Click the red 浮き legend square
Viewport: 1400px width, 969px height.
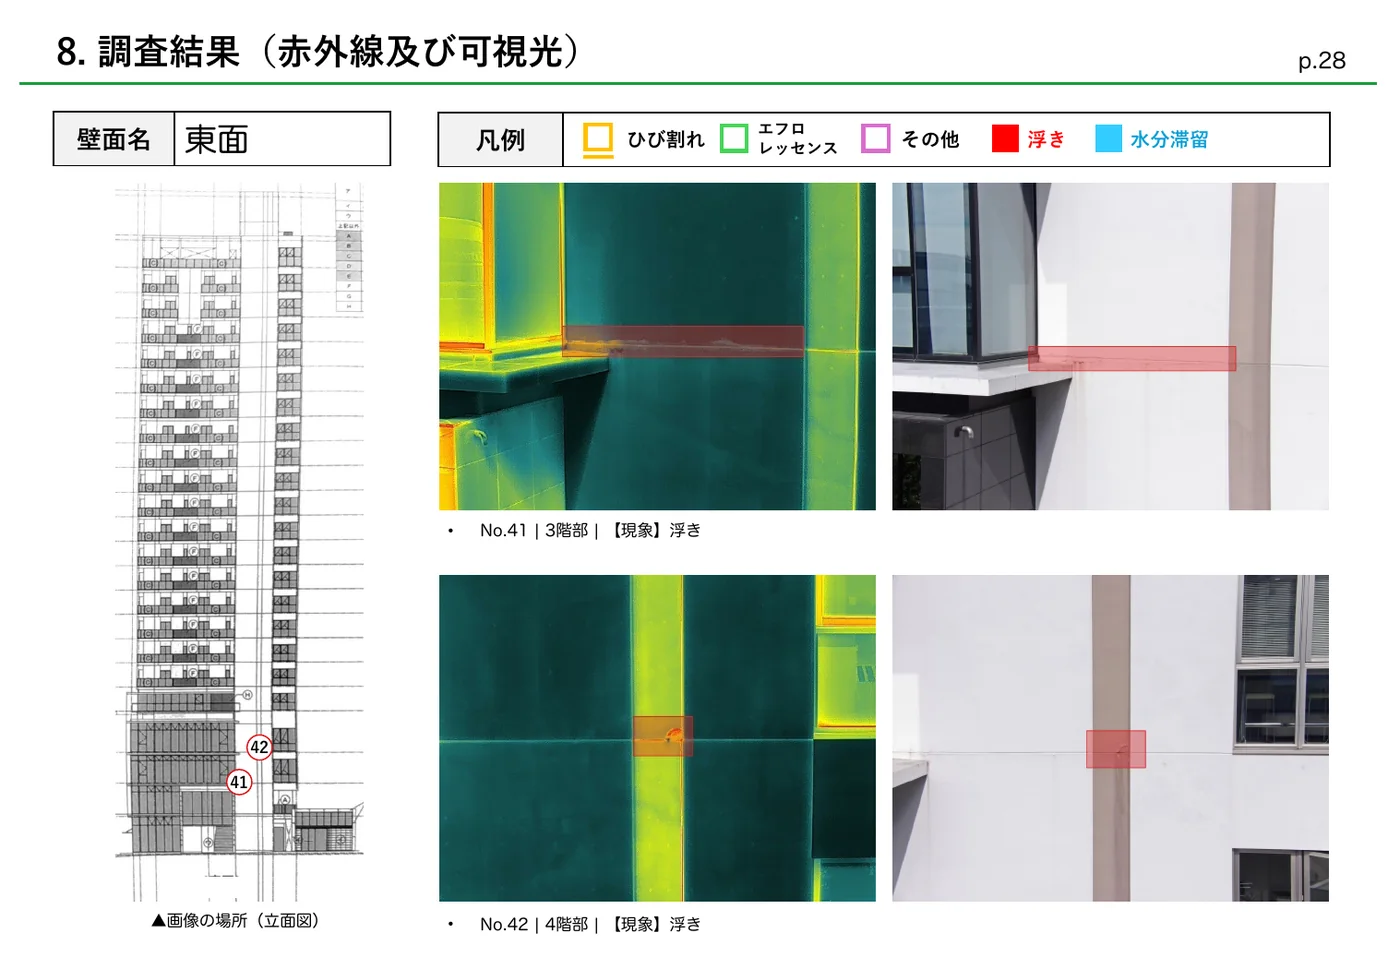pos(1005,138)
